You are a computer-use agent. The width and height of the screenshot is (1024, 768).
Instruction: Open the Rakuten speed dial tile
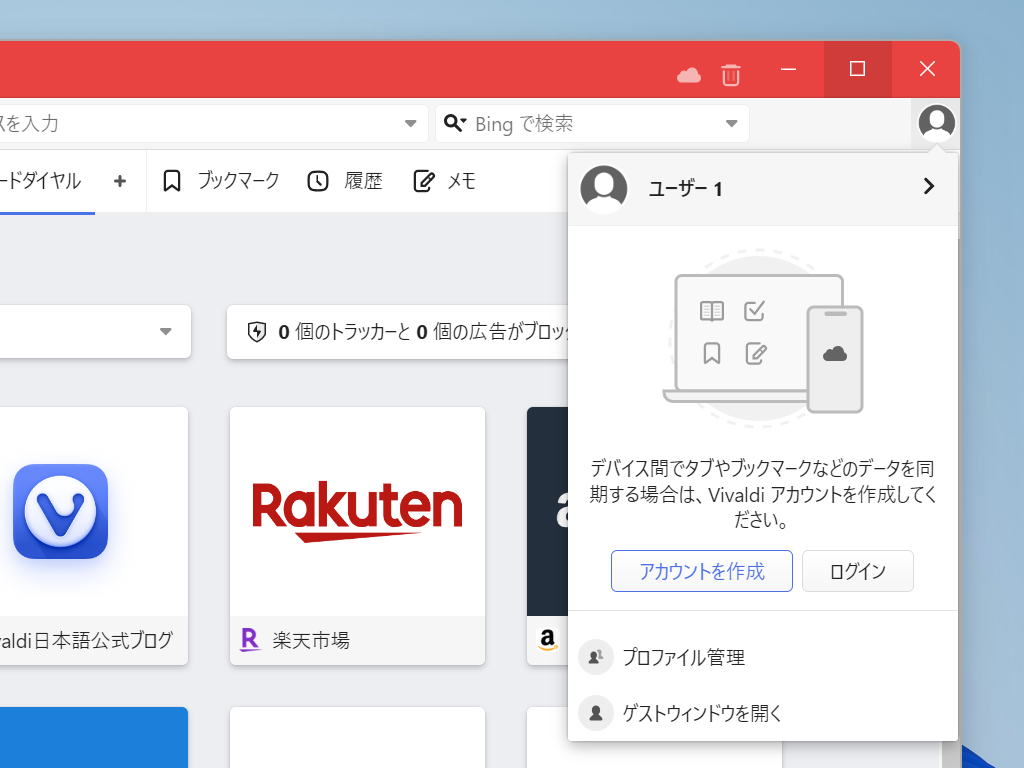click(x=357, y=511)
